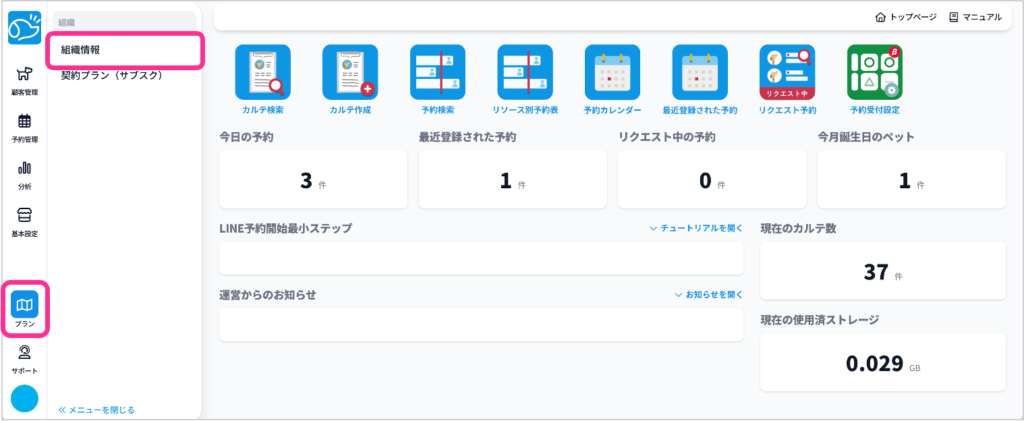Select 予約管理 in the sidebar

(x=25, y=127)
